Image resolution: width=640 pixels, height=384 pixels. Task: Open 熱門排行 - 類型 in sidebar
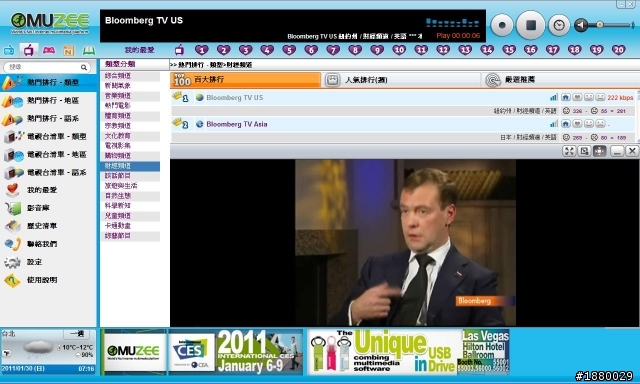click(x=48, y=82)
